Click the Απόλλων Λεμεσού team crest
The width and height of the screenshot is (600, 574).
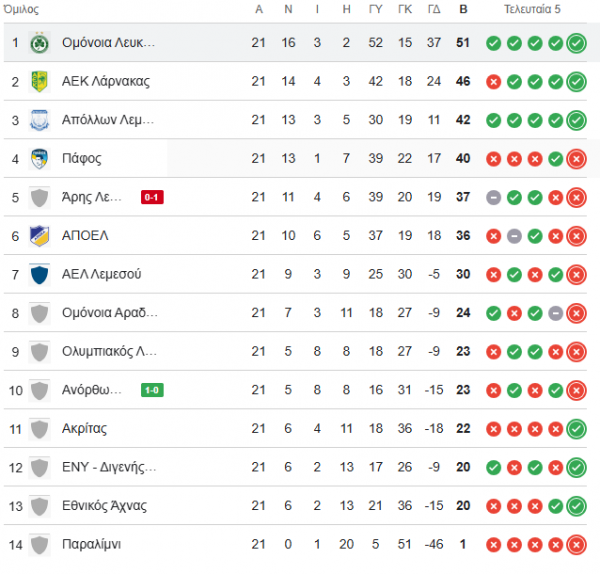tap(39, 120)
